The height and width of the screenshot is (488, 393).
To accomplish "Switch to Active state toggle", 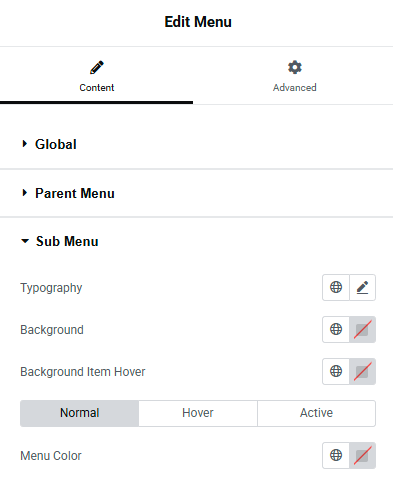I will point(316,413).
